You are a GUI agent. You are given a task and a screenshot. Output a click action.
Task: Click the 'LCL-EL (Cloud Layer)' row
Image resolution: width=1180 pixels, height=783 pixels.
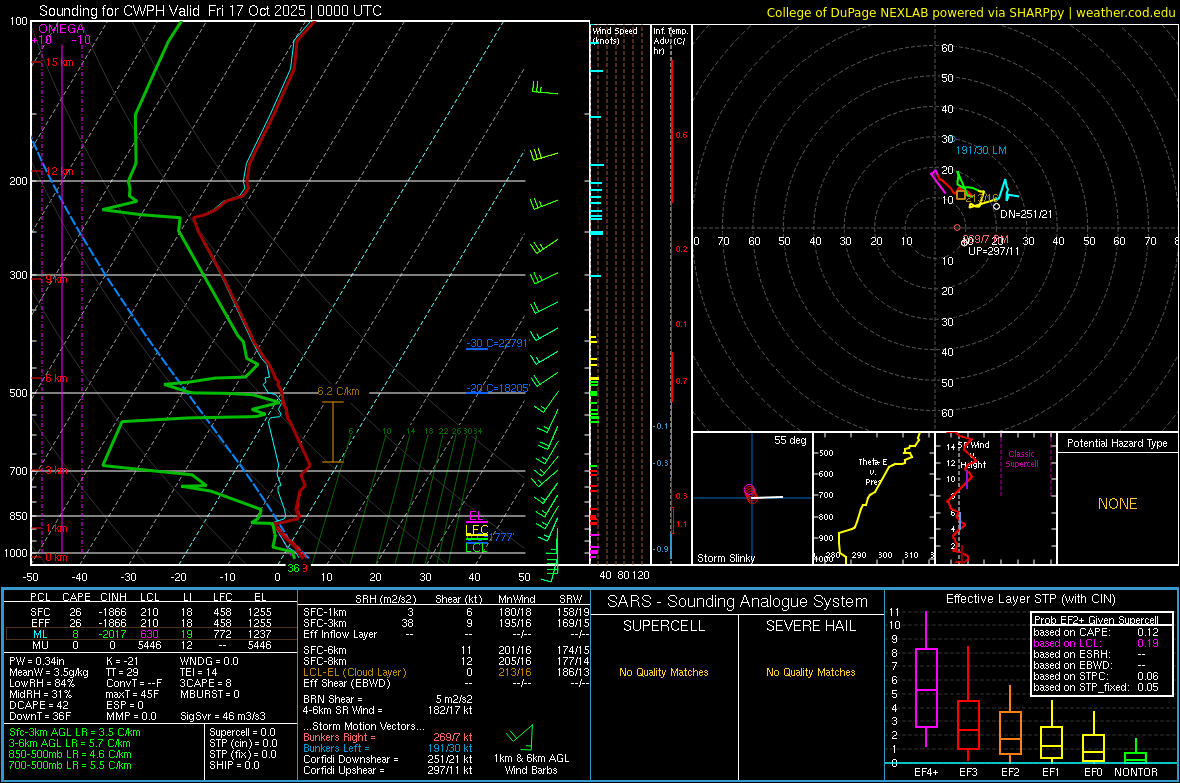[x=446, y=672]
